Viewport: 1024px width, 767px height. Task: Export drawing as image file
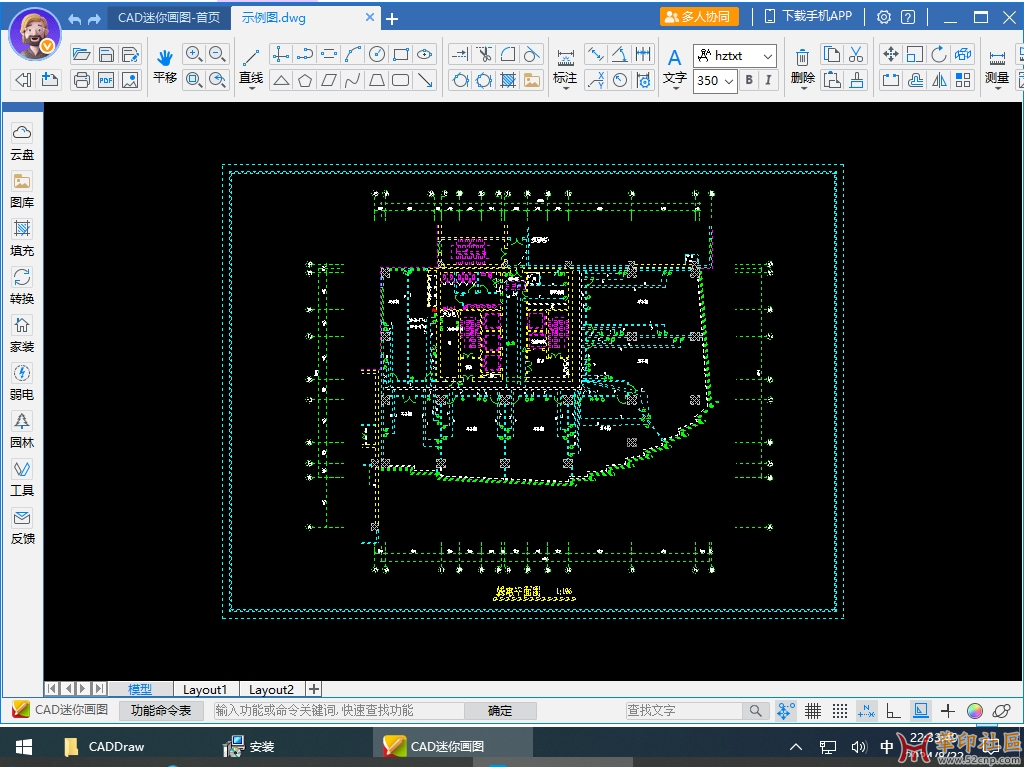tap(131, 80)
